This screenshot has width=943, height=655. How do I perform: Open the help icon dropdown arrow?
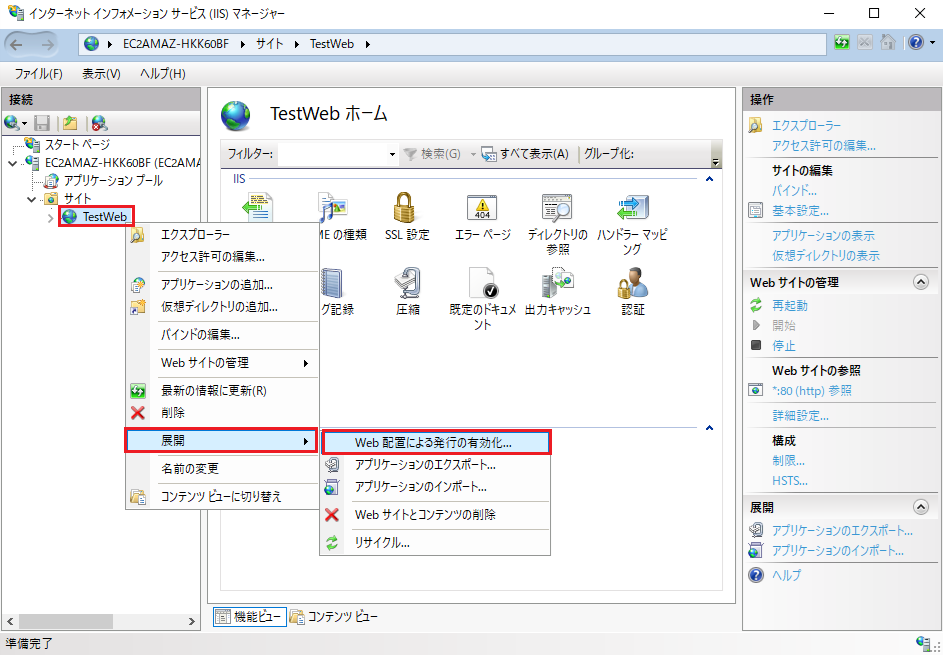(932, 43)
